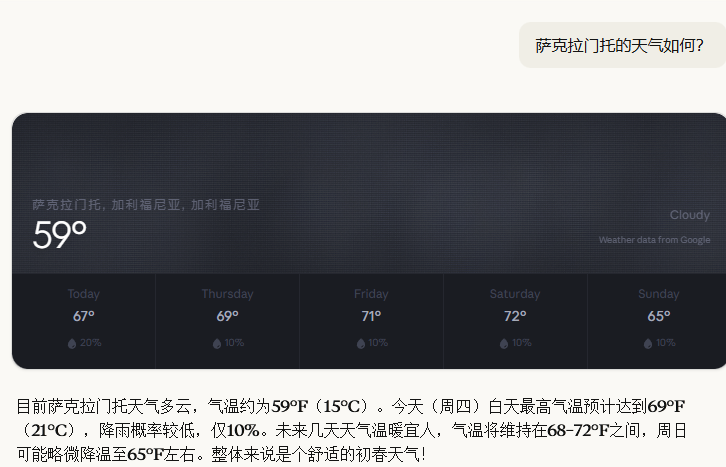Select the Saturday forecast label
726x467 pixels.
pyautogui.click(x=515, y=294)
